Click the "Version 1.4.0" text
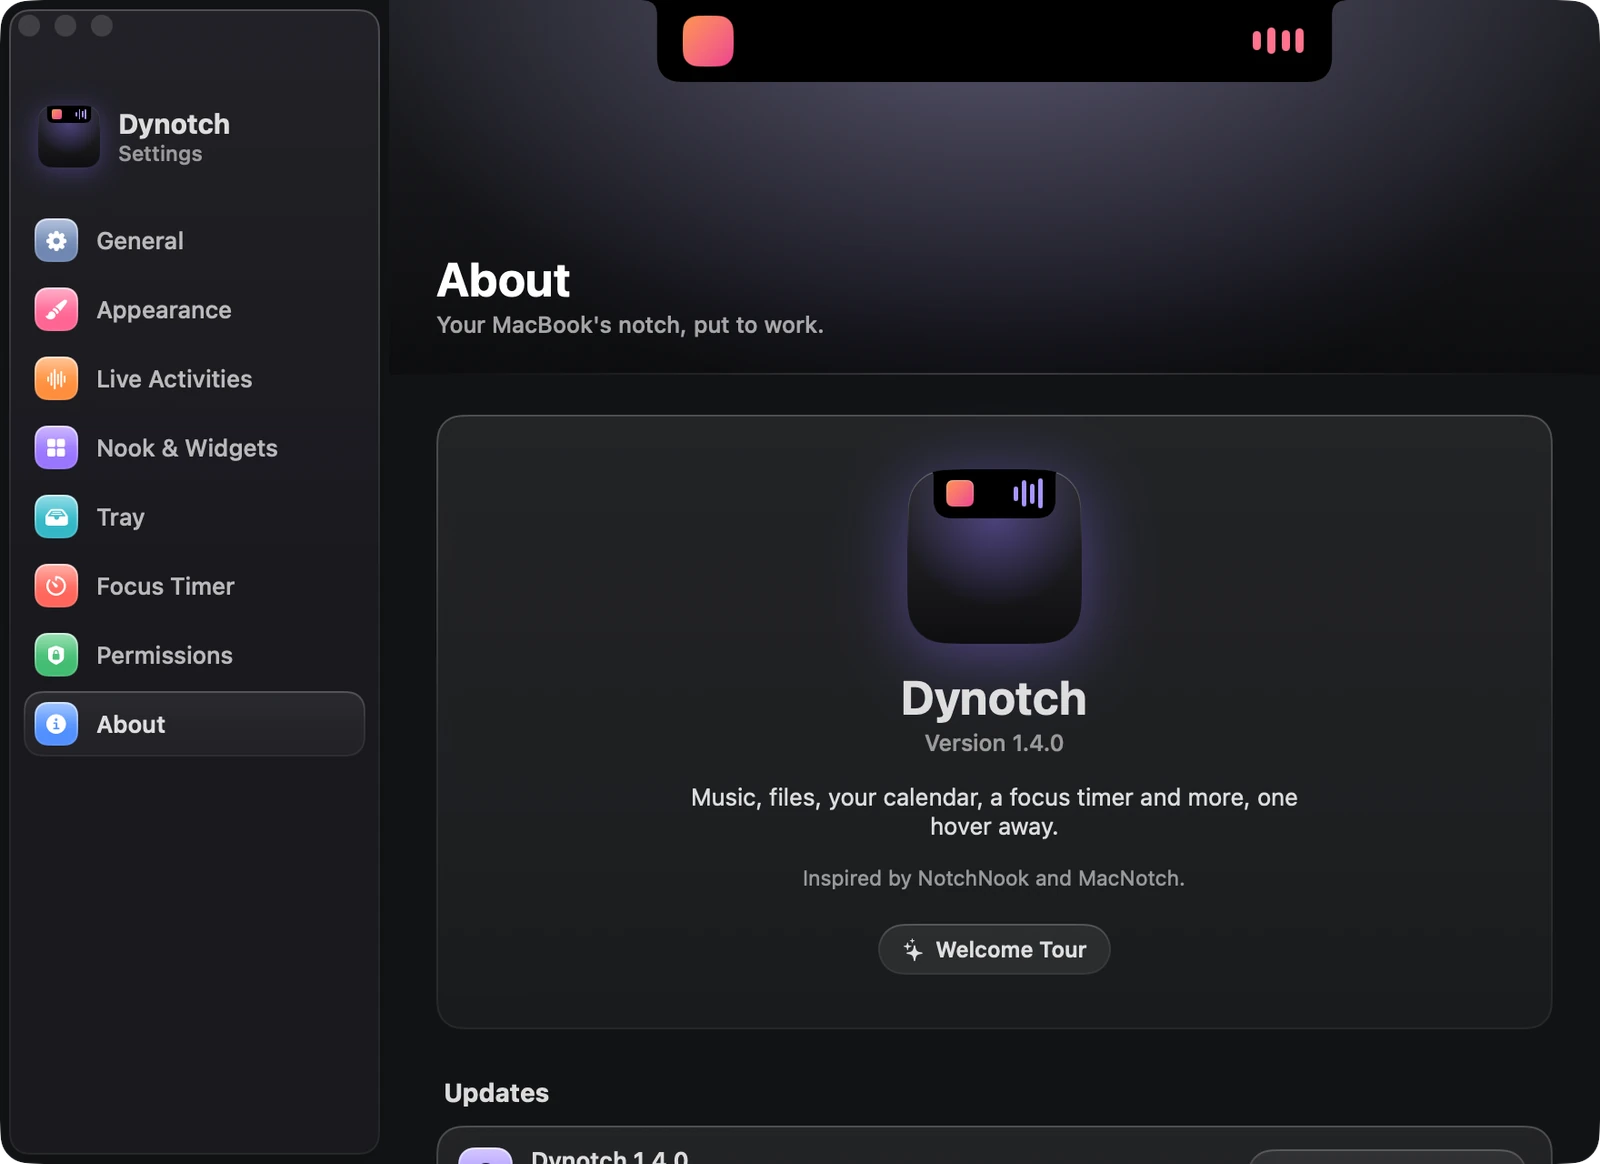Viewport: 1600px width, 1164px height. [994, 743]
